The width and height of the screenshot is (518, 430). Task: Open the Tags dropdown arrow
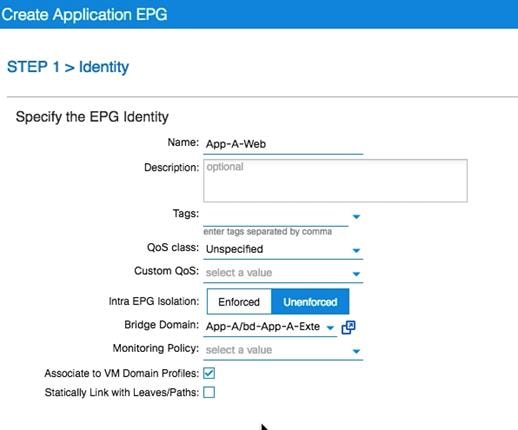coord(356,217)
